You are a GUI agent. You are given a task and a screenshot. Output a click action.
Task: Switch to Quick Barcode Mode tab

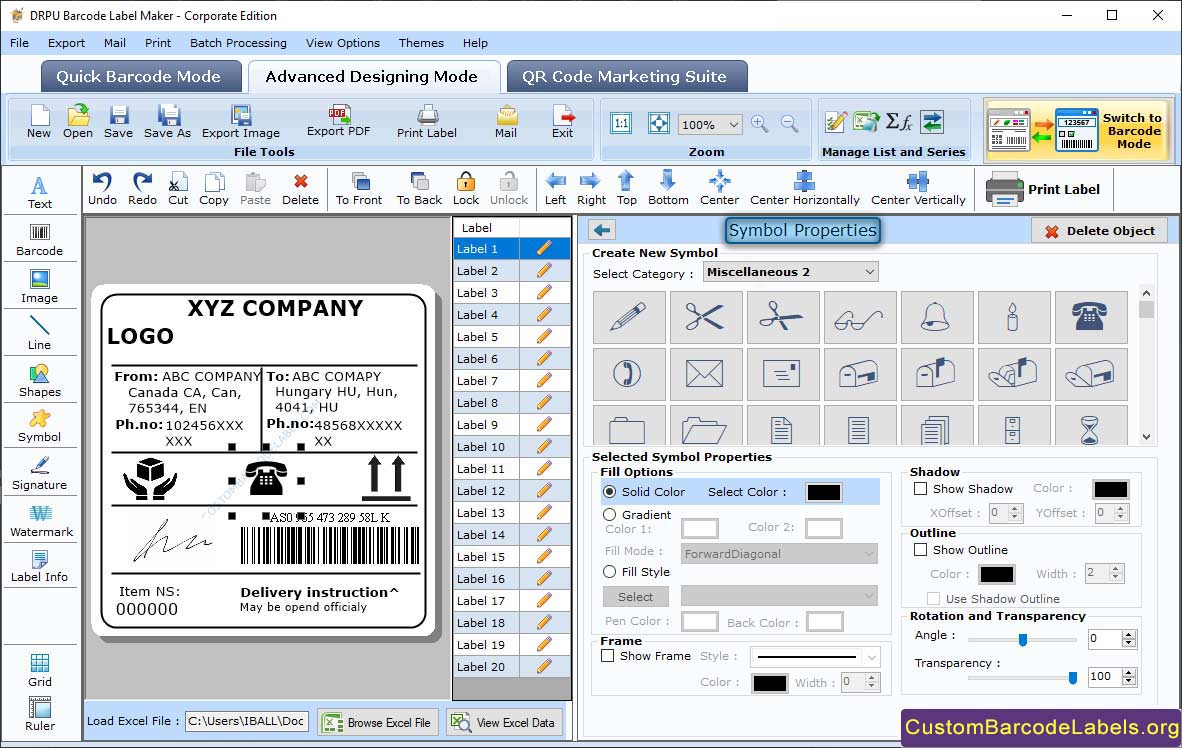coord(140,76)
